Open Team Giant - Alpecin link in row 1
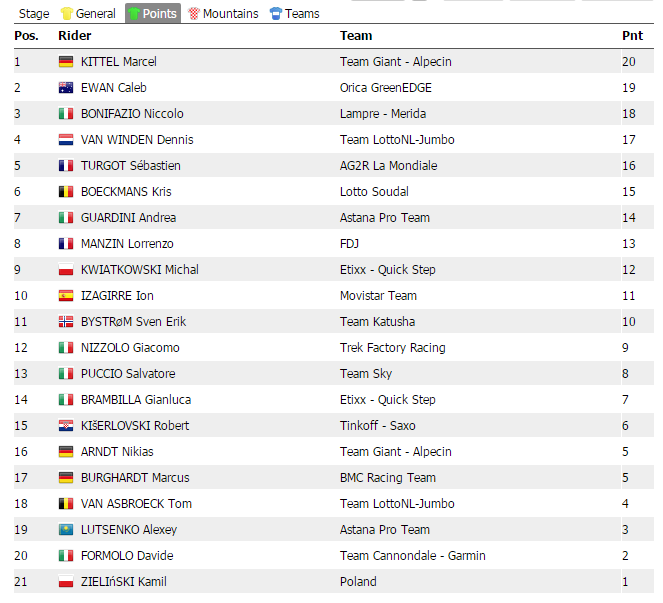The height and width of the screenshot is (603, 663). (x=395, y=62)
